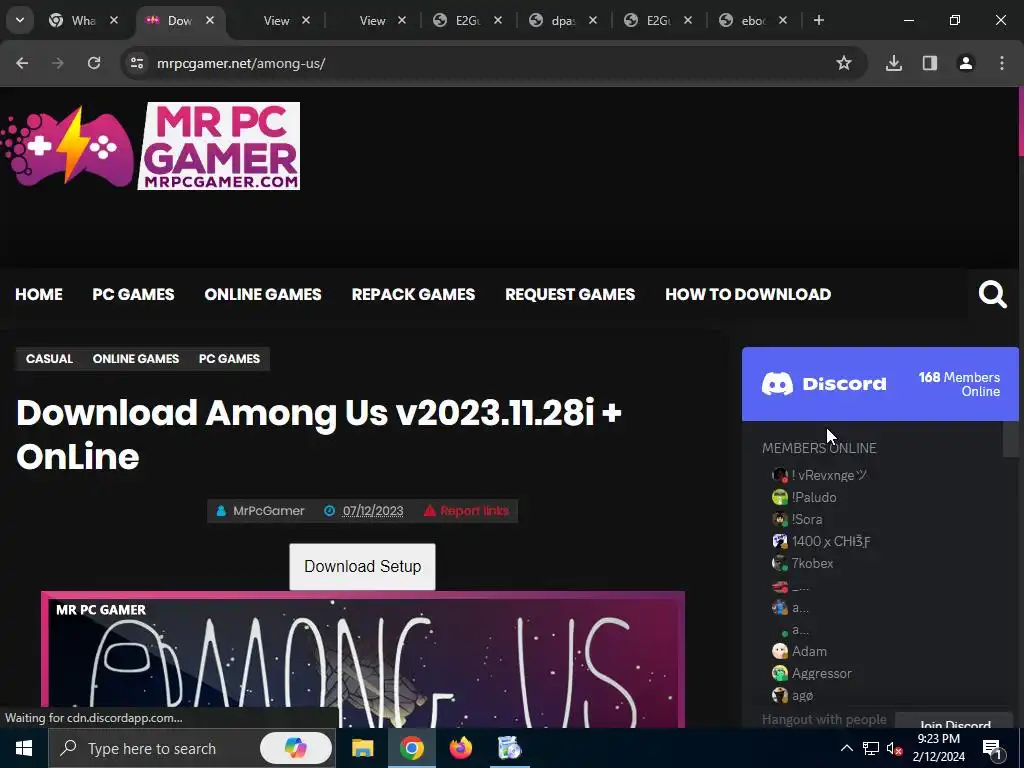The width and height of the screenshot is (1024, 768).
Task: Click the Download Setup button
Action: (x=362, y=566)
